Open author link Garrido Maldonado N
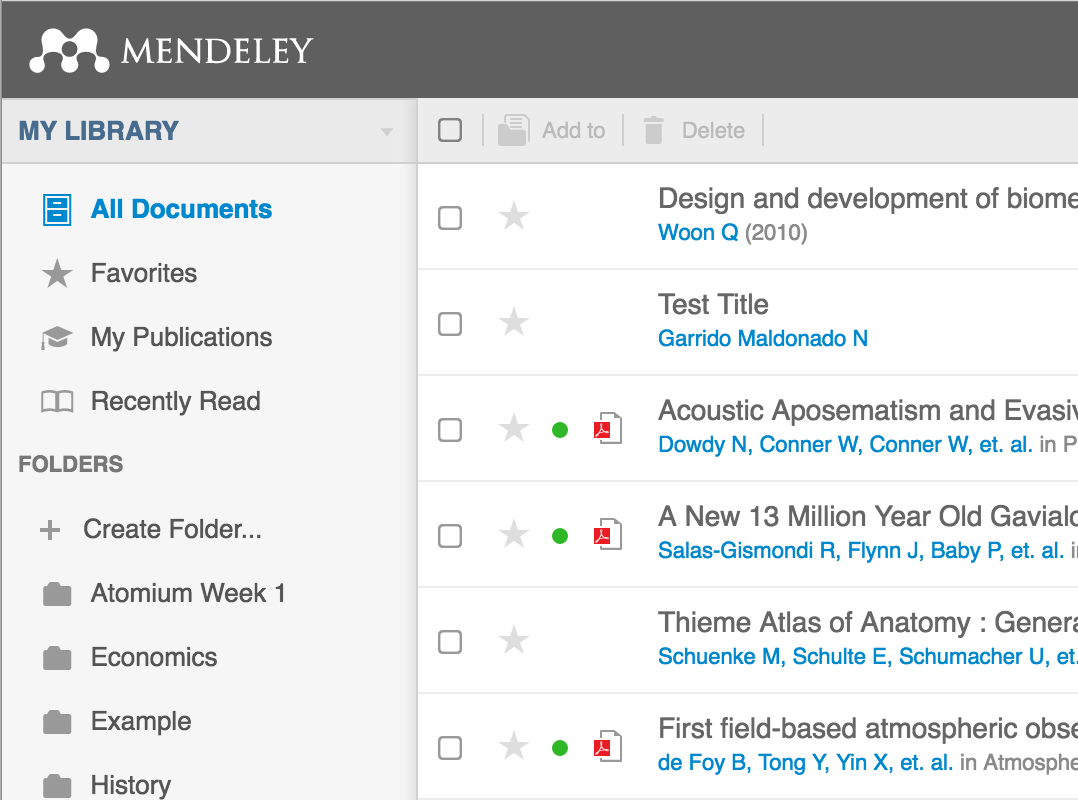 coord(762,339)
